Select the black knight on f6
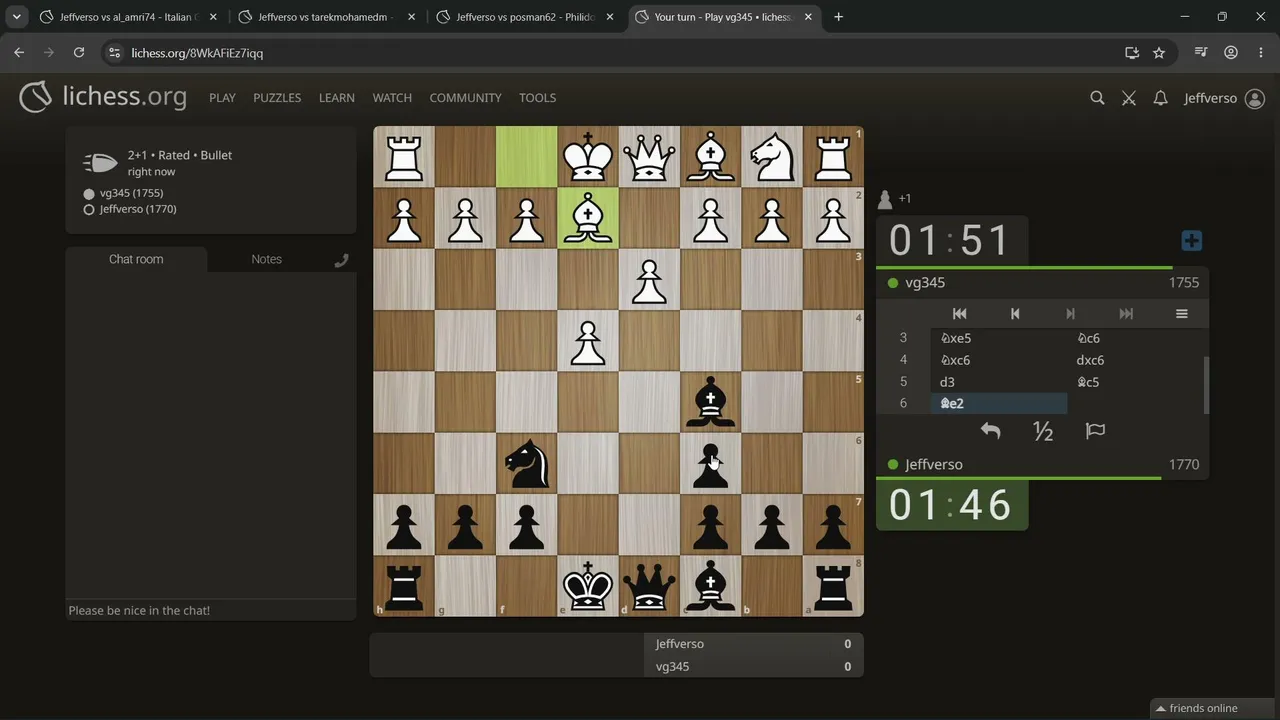1280x720 pixels. pos(527,463)
